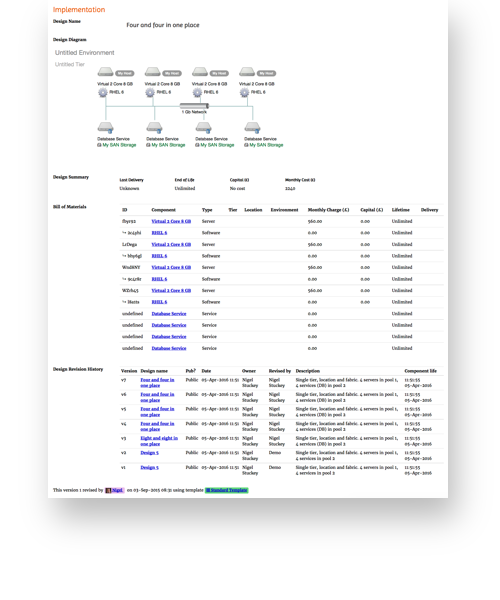This screenshot has height=600, width=500.
Task: Open the v6 Four and four in one place link
Action: point(157,397)
